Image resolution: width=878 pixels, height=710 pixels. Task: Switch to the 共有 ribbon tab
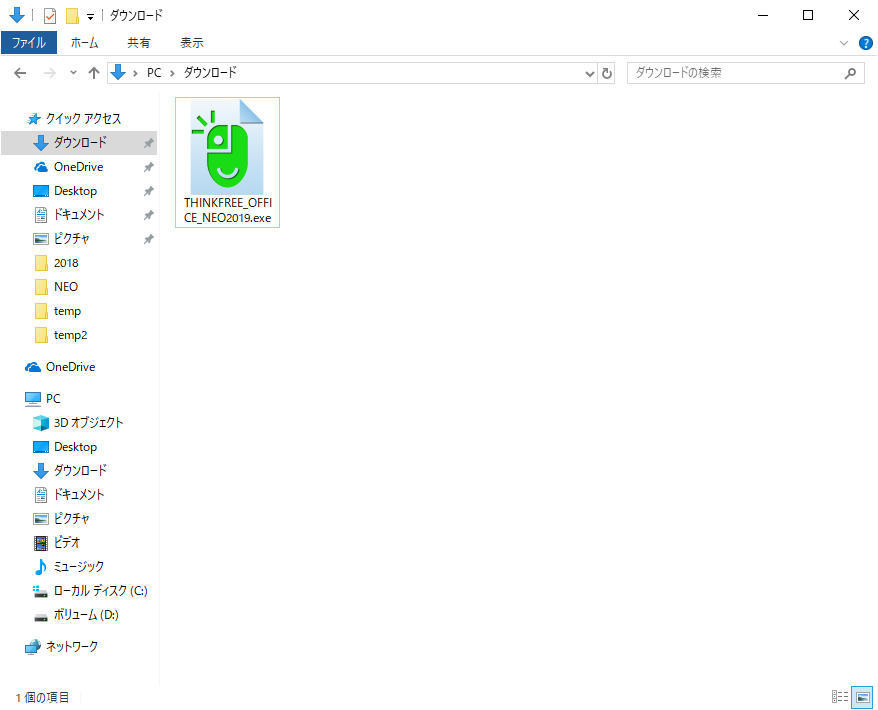tap(138, 43)
